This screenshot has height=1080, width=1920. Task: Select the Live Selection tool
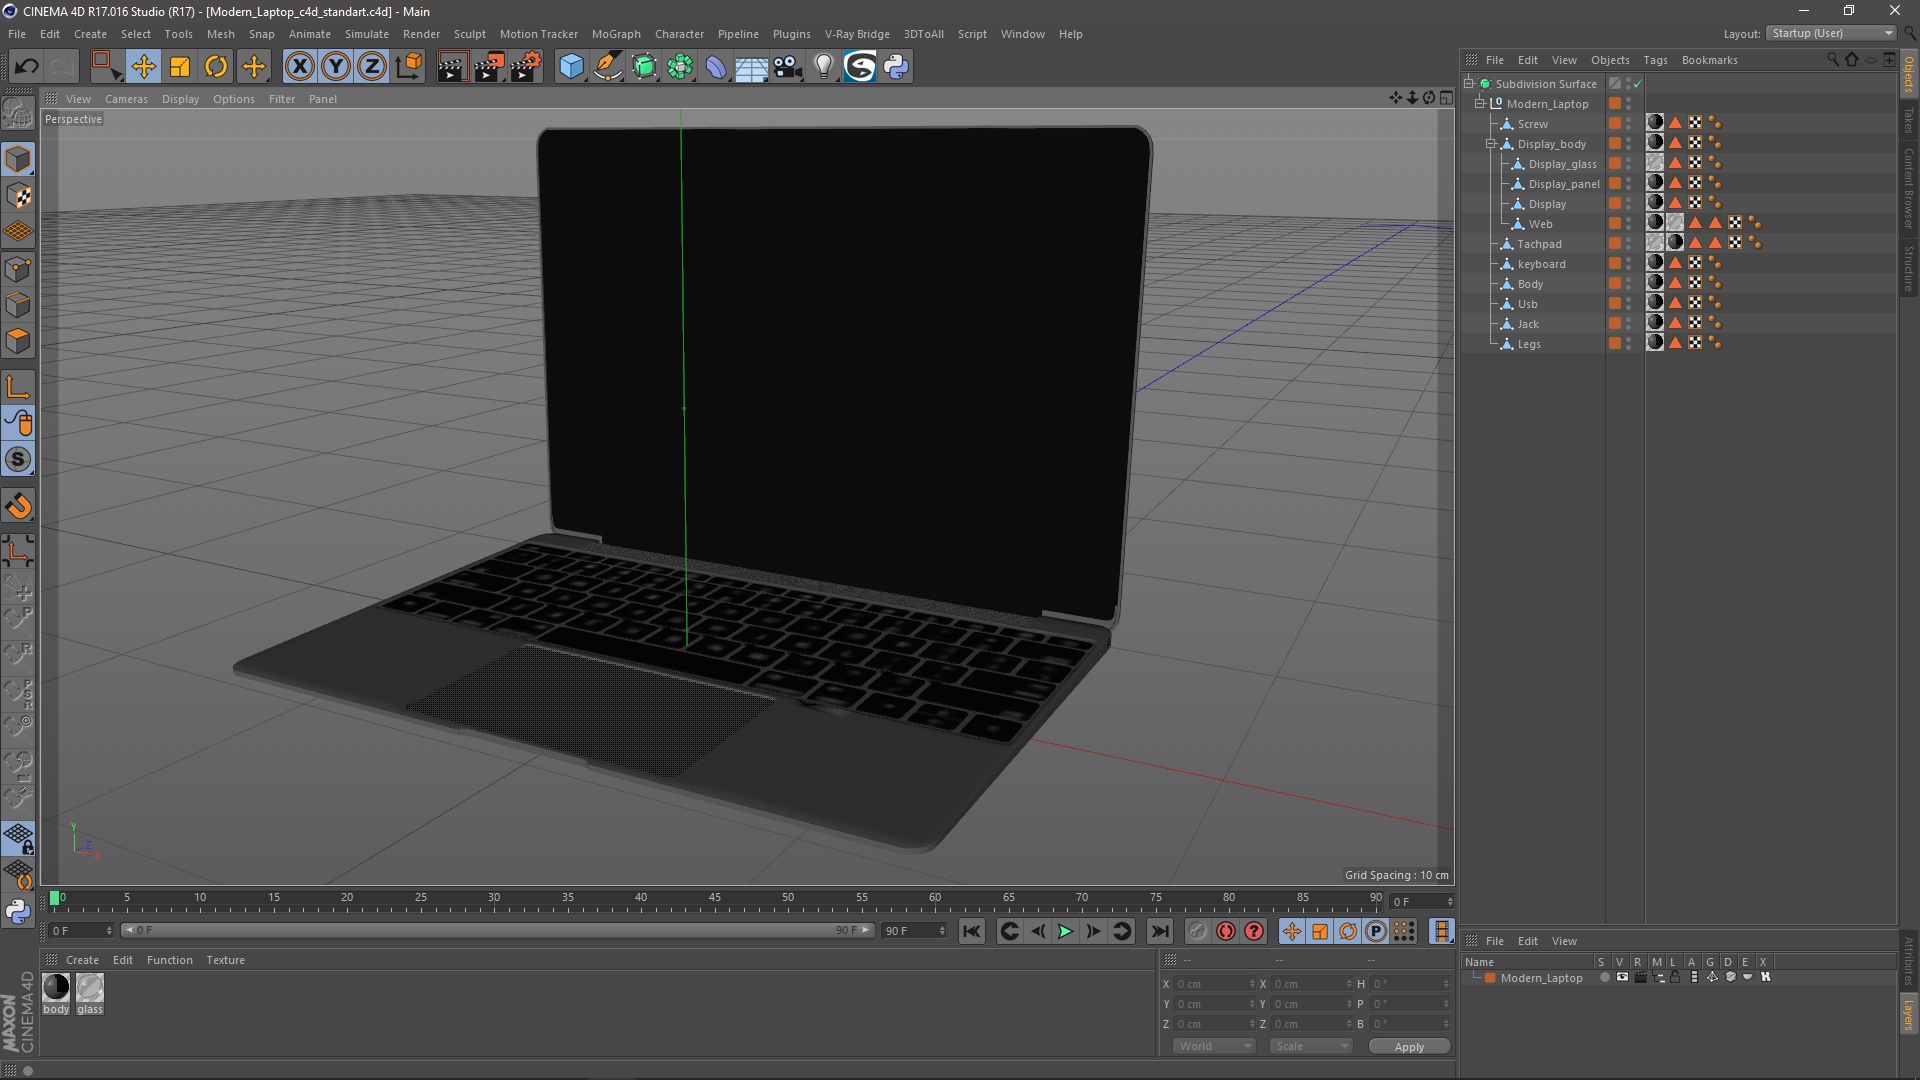click(x=106, y=67)
